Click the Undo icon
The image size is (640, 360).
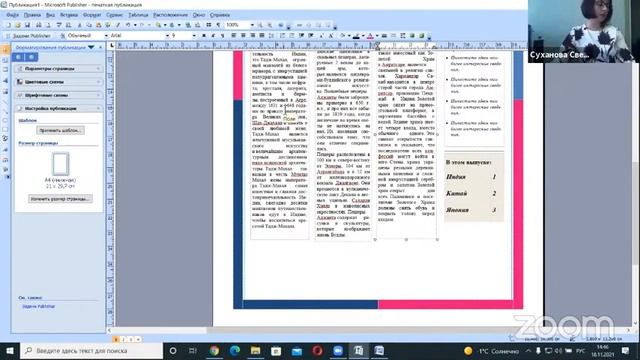point(128,25)
